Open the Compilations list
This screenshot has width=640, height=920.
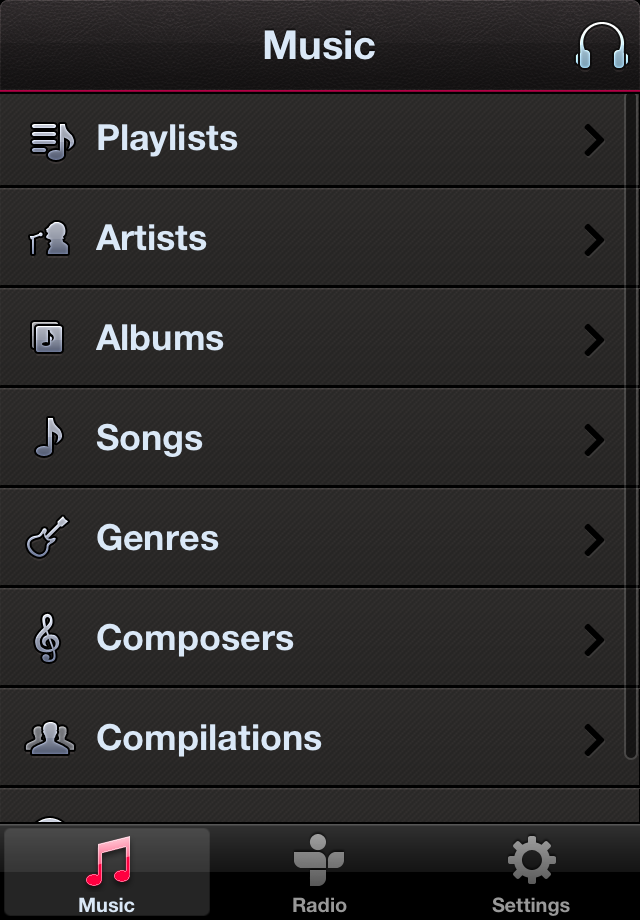point(209,738)
